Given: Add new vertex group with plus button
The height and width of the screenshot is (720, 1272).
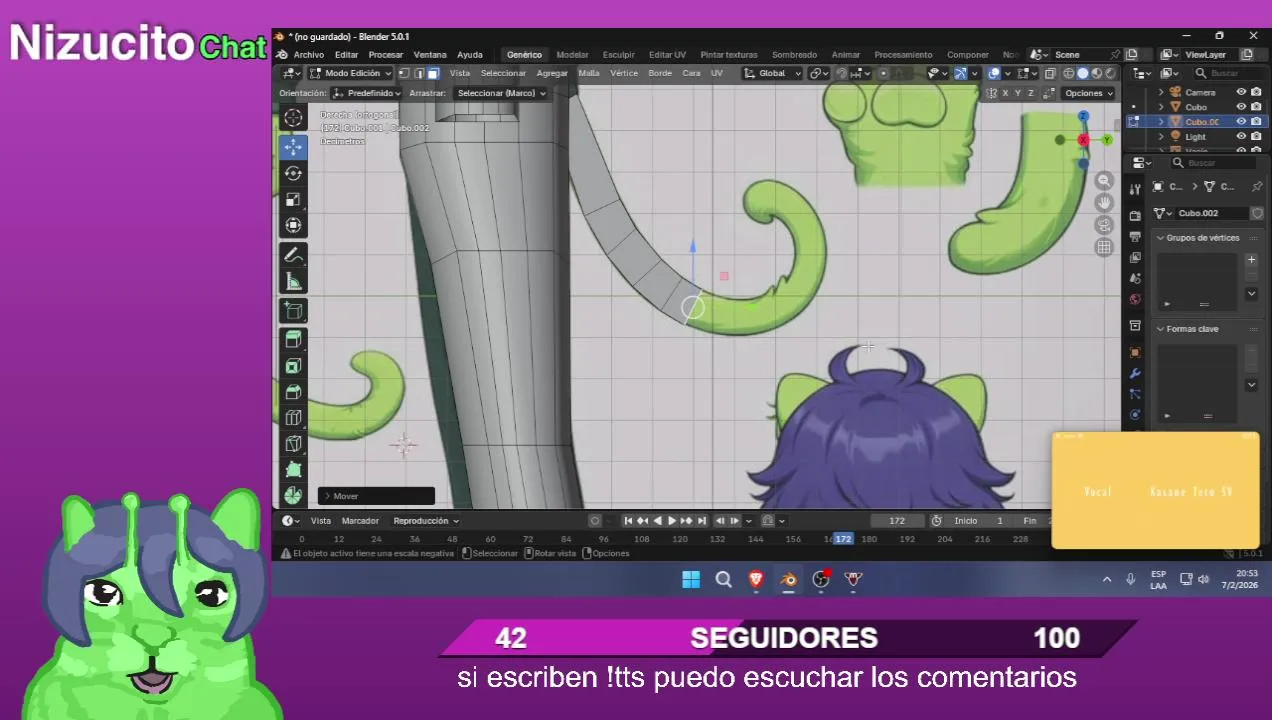Looking at the screenshot, I should (x=1251, y=260).
